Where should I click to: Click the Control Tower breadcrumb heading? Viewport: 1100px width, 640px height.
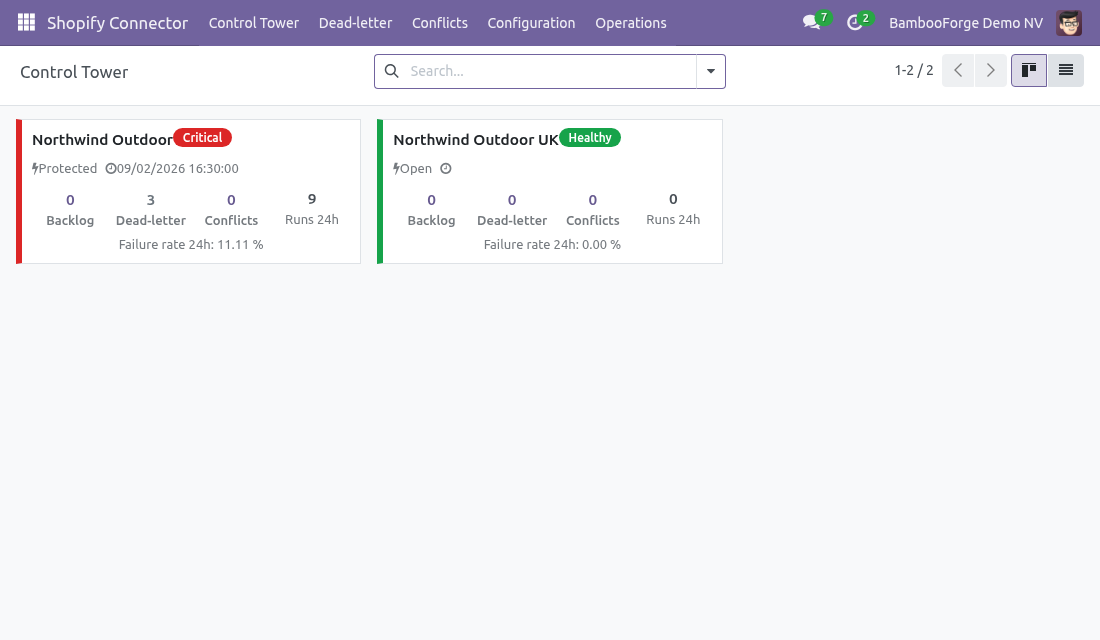click(74, 72)
